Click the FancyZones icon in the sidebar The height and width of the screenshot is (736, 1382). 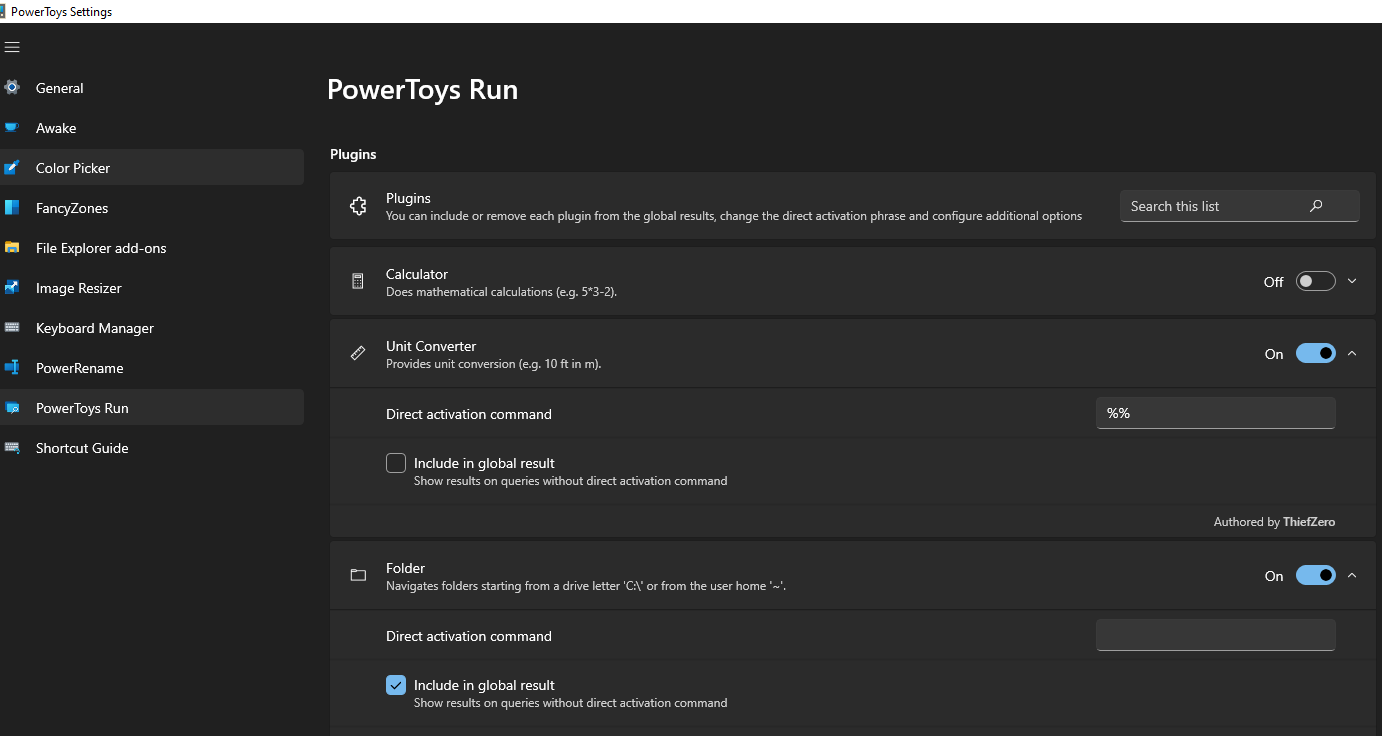coord(13,207)
